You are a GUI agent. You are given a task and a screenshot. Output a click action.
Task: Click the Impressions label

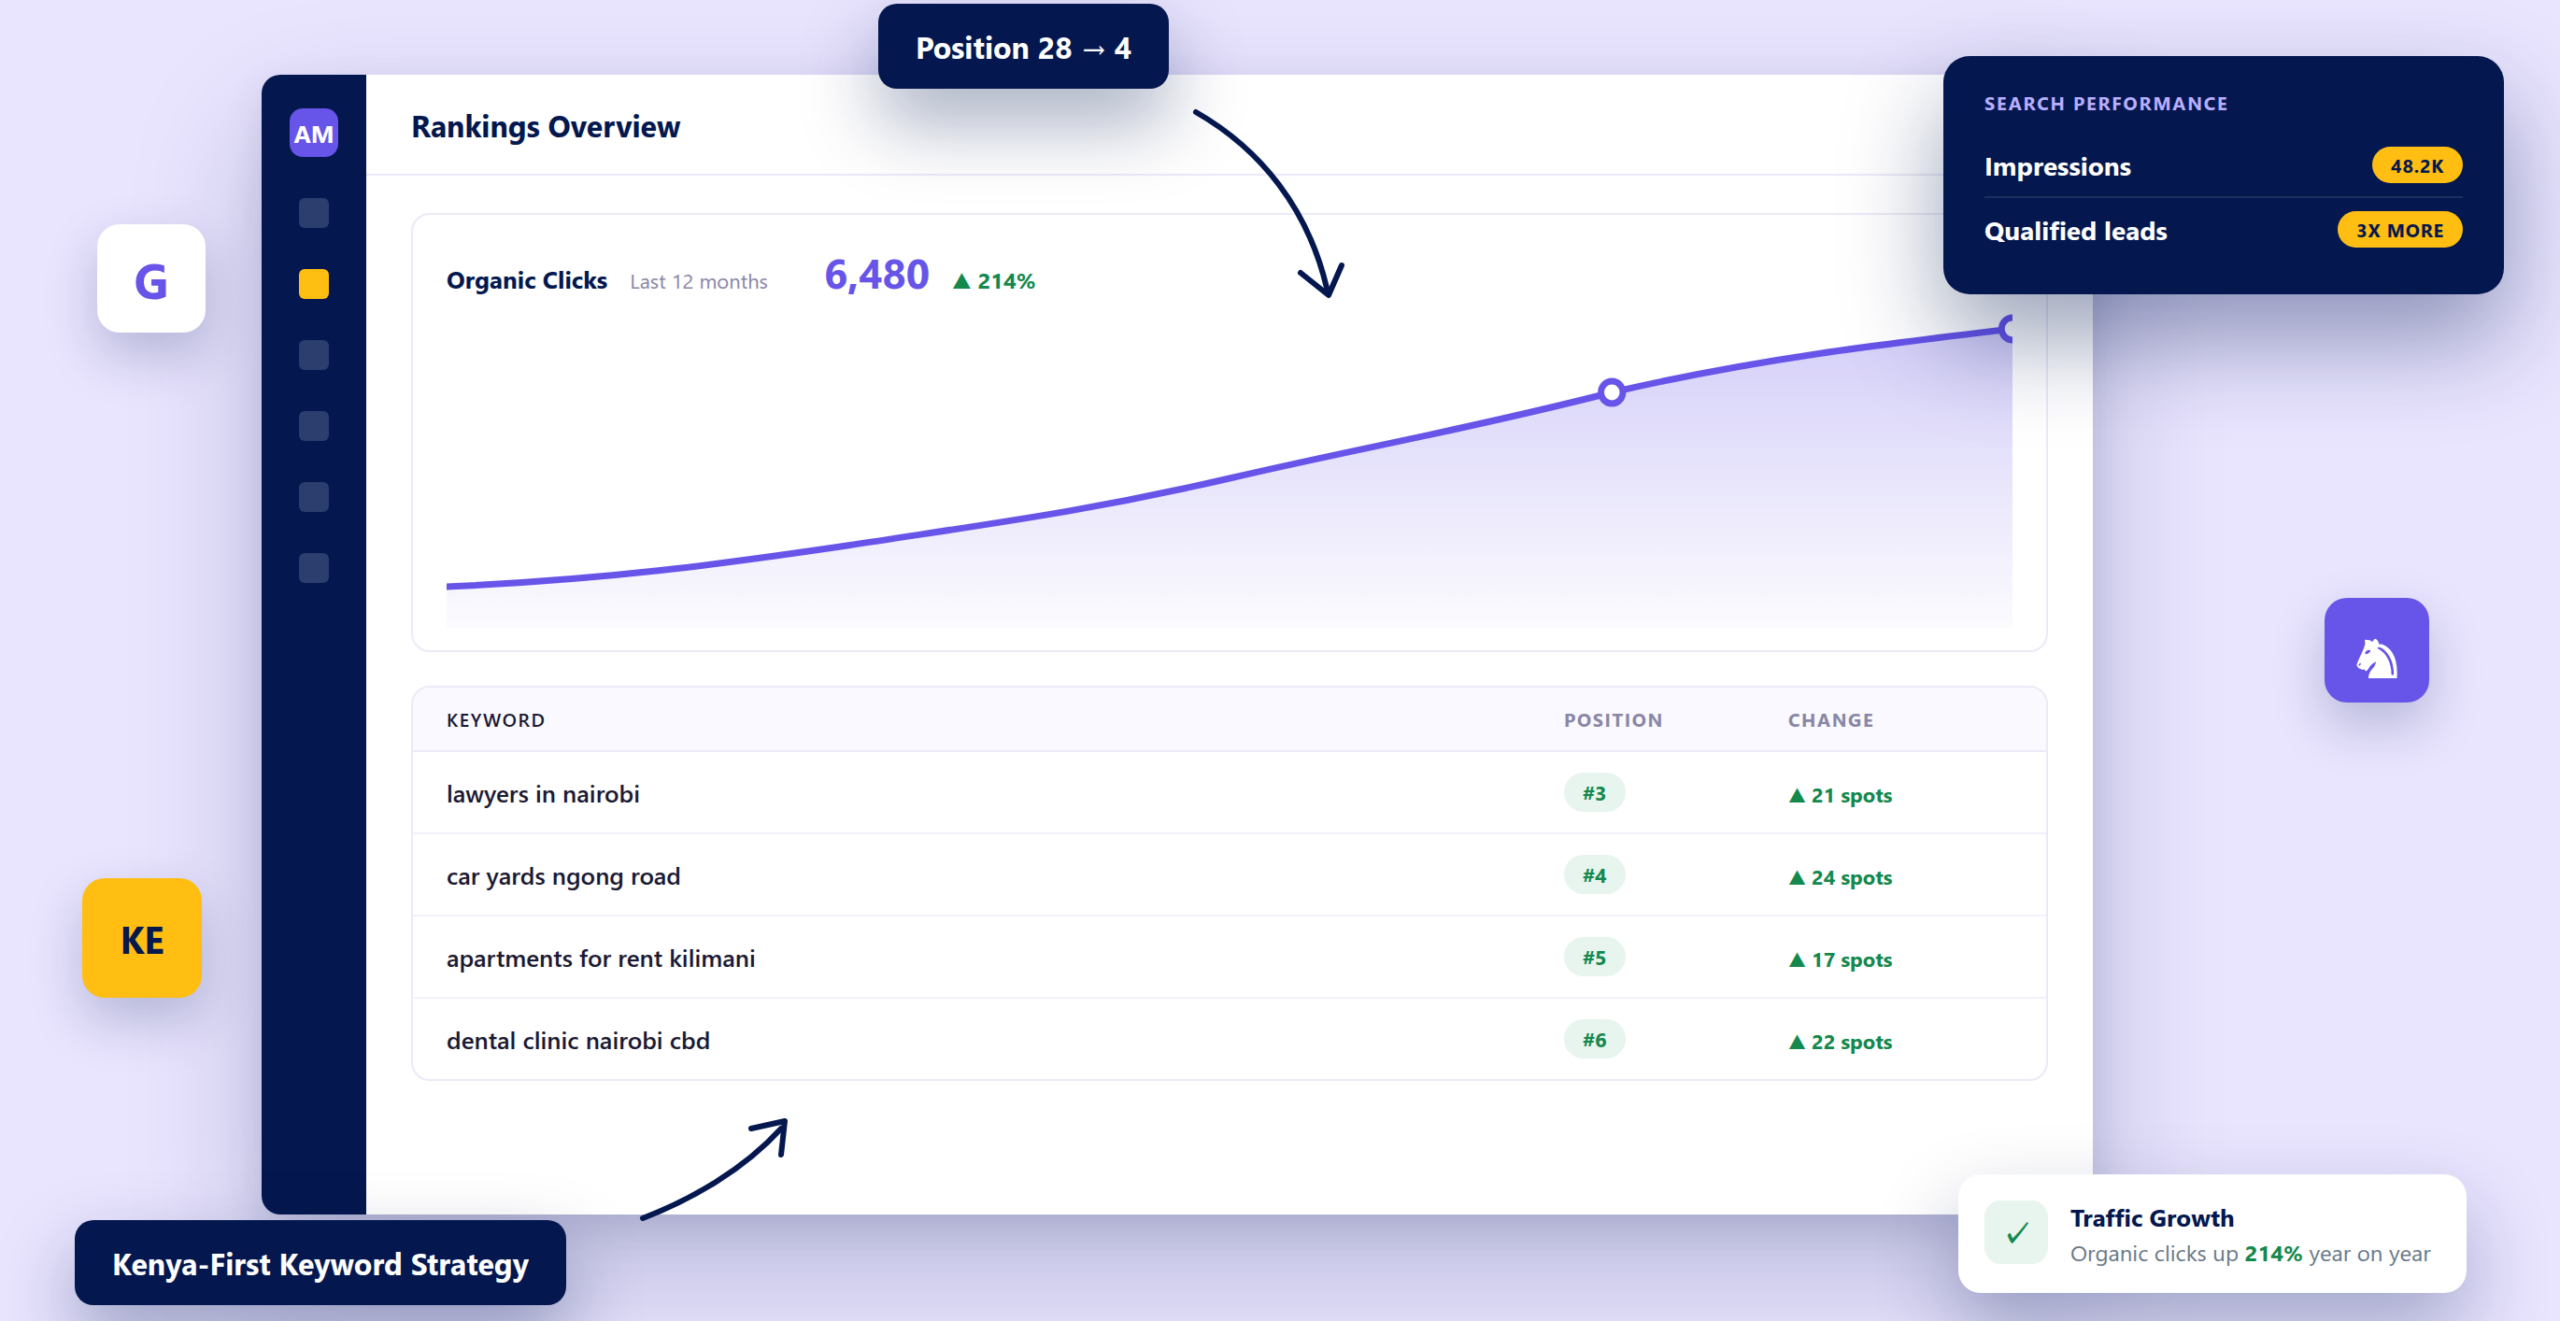click(x=2057, y=166)
